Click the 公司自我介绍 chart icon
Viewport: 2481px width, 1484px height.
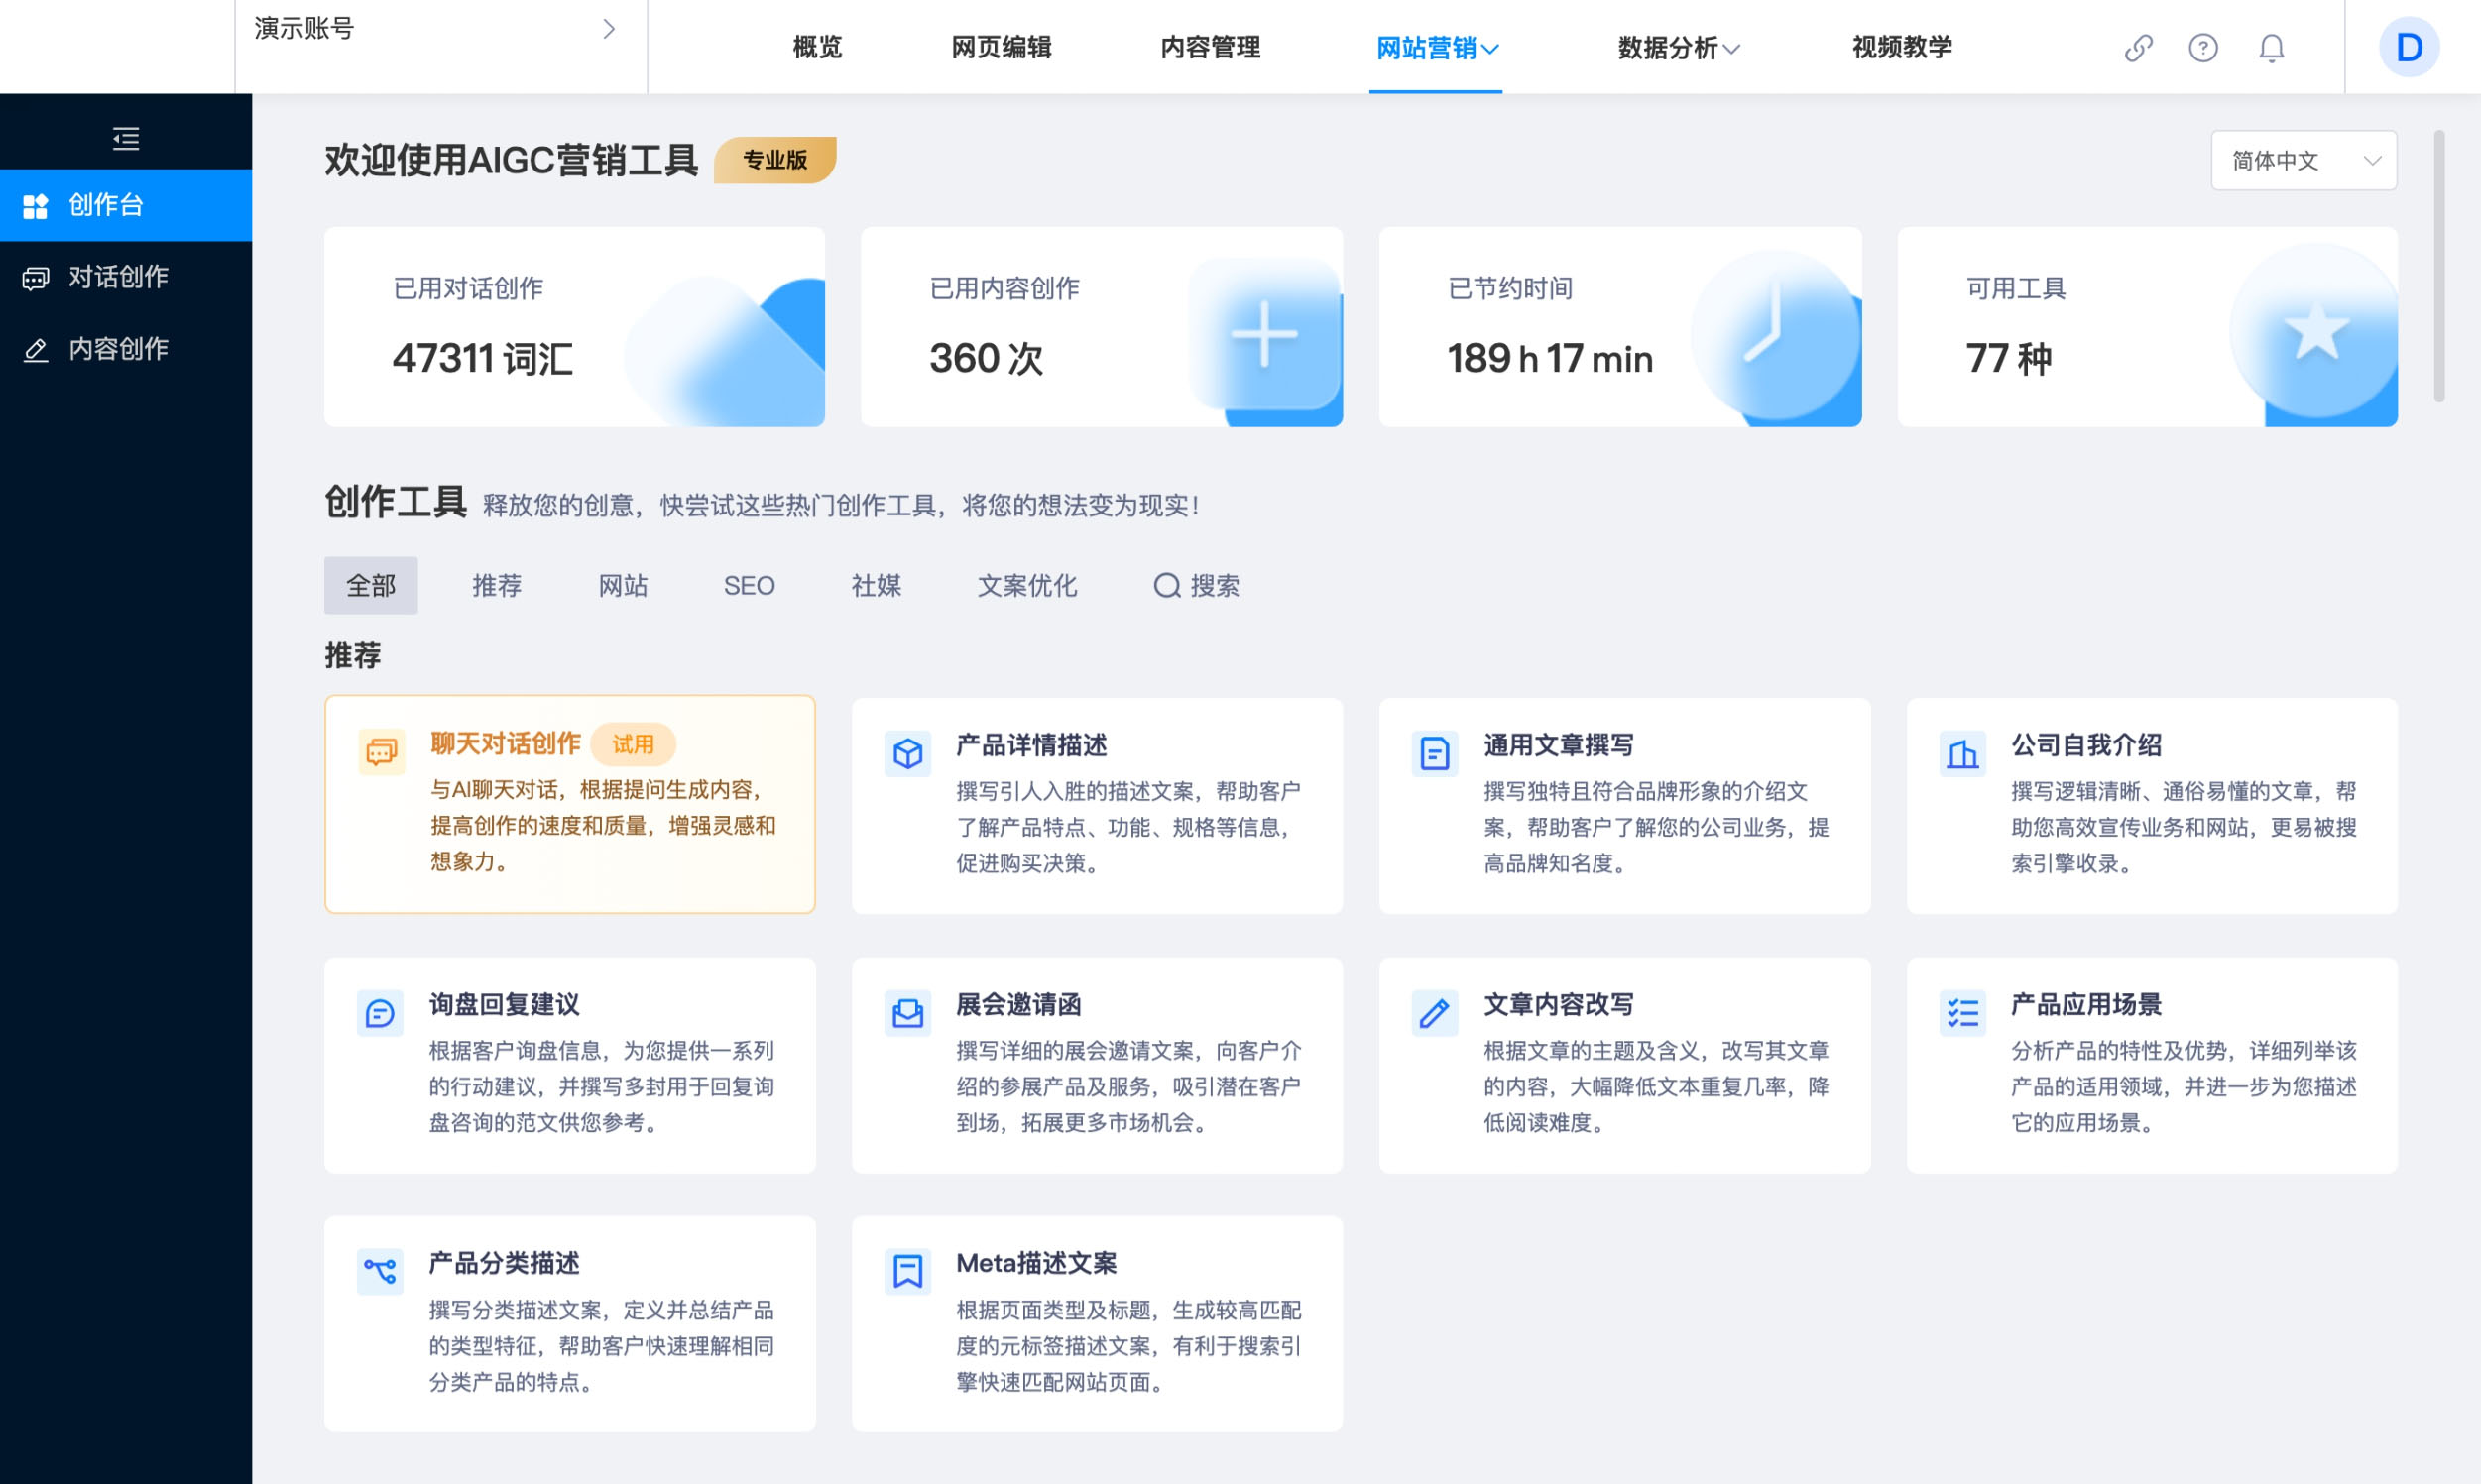pos(1962,753)
